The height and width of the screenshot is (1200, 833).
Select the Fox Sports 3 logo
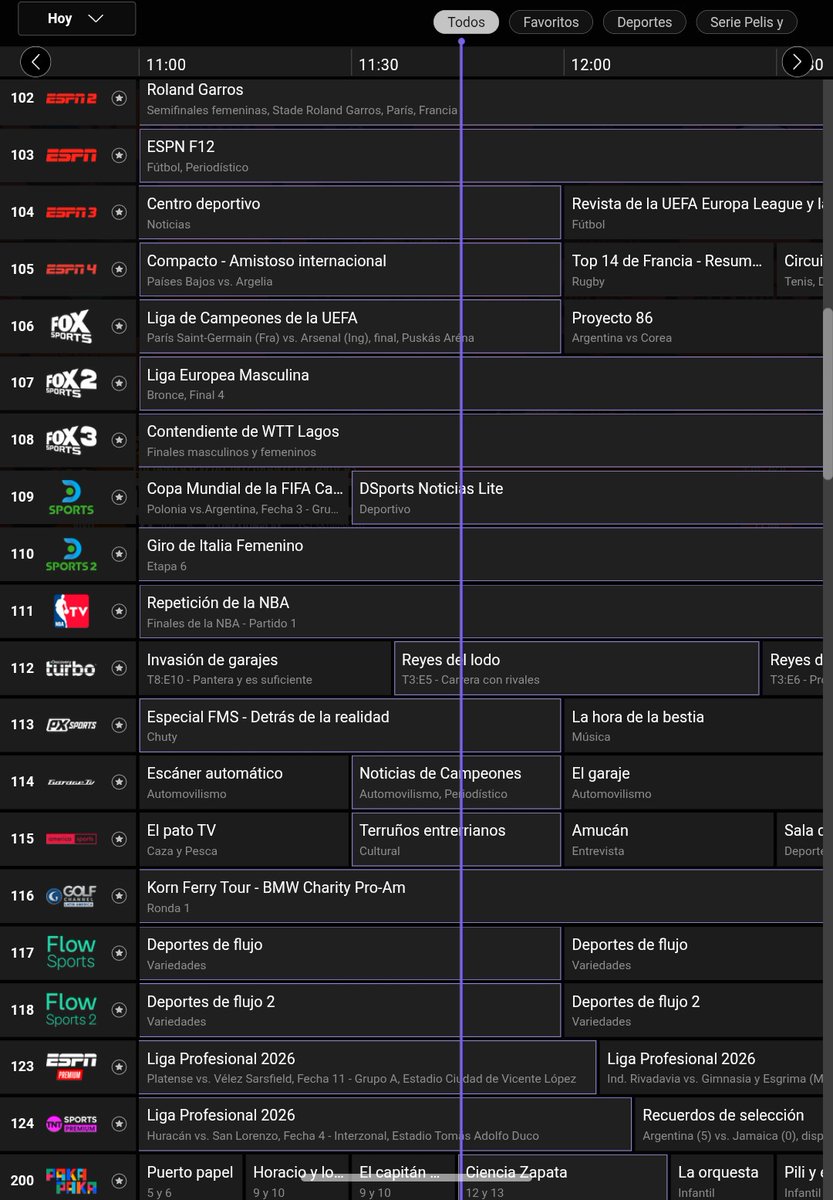point(71,440)
